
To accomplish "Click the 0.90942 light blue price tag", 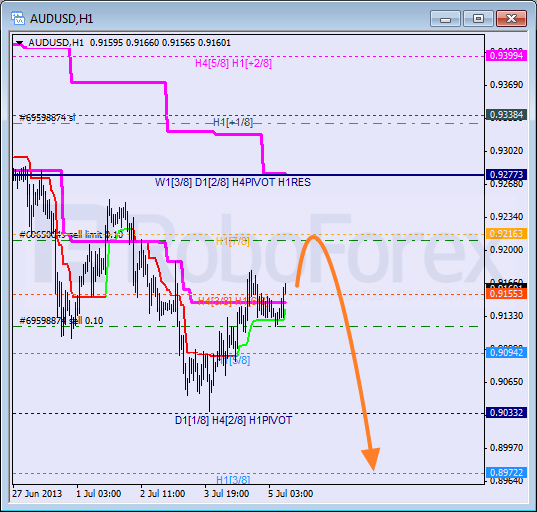I will pos(506,352).
